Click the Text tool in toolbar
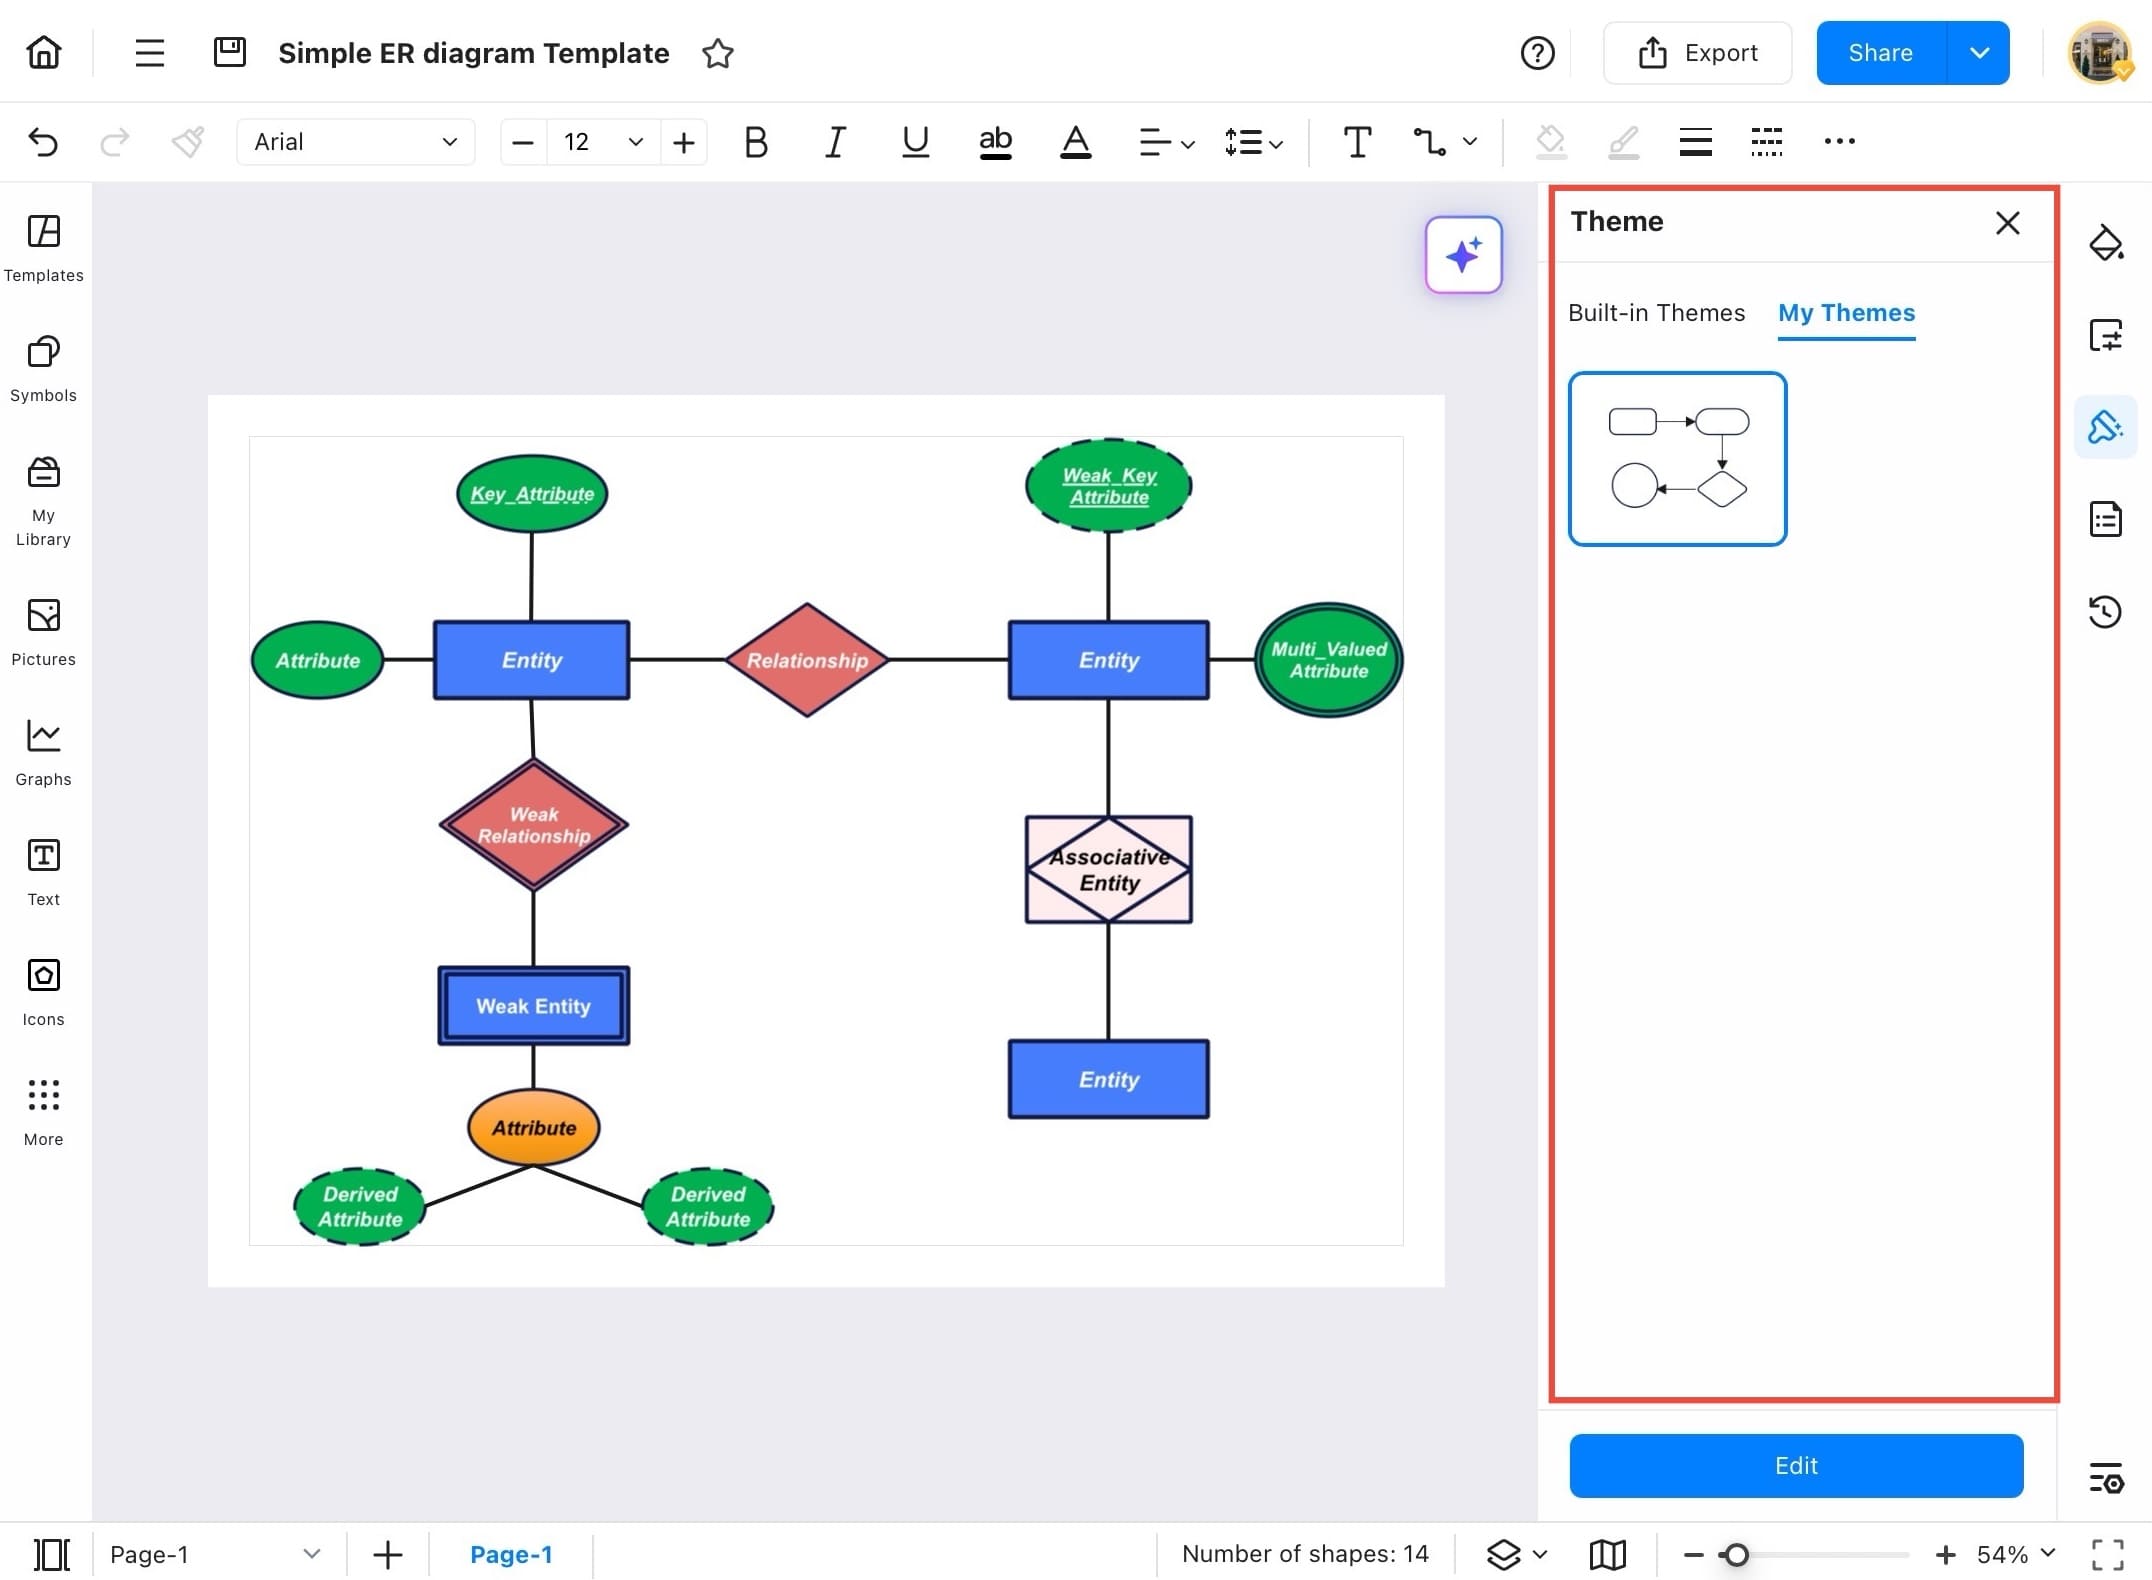The image size is (2152, 1580). coord(1356,142)
